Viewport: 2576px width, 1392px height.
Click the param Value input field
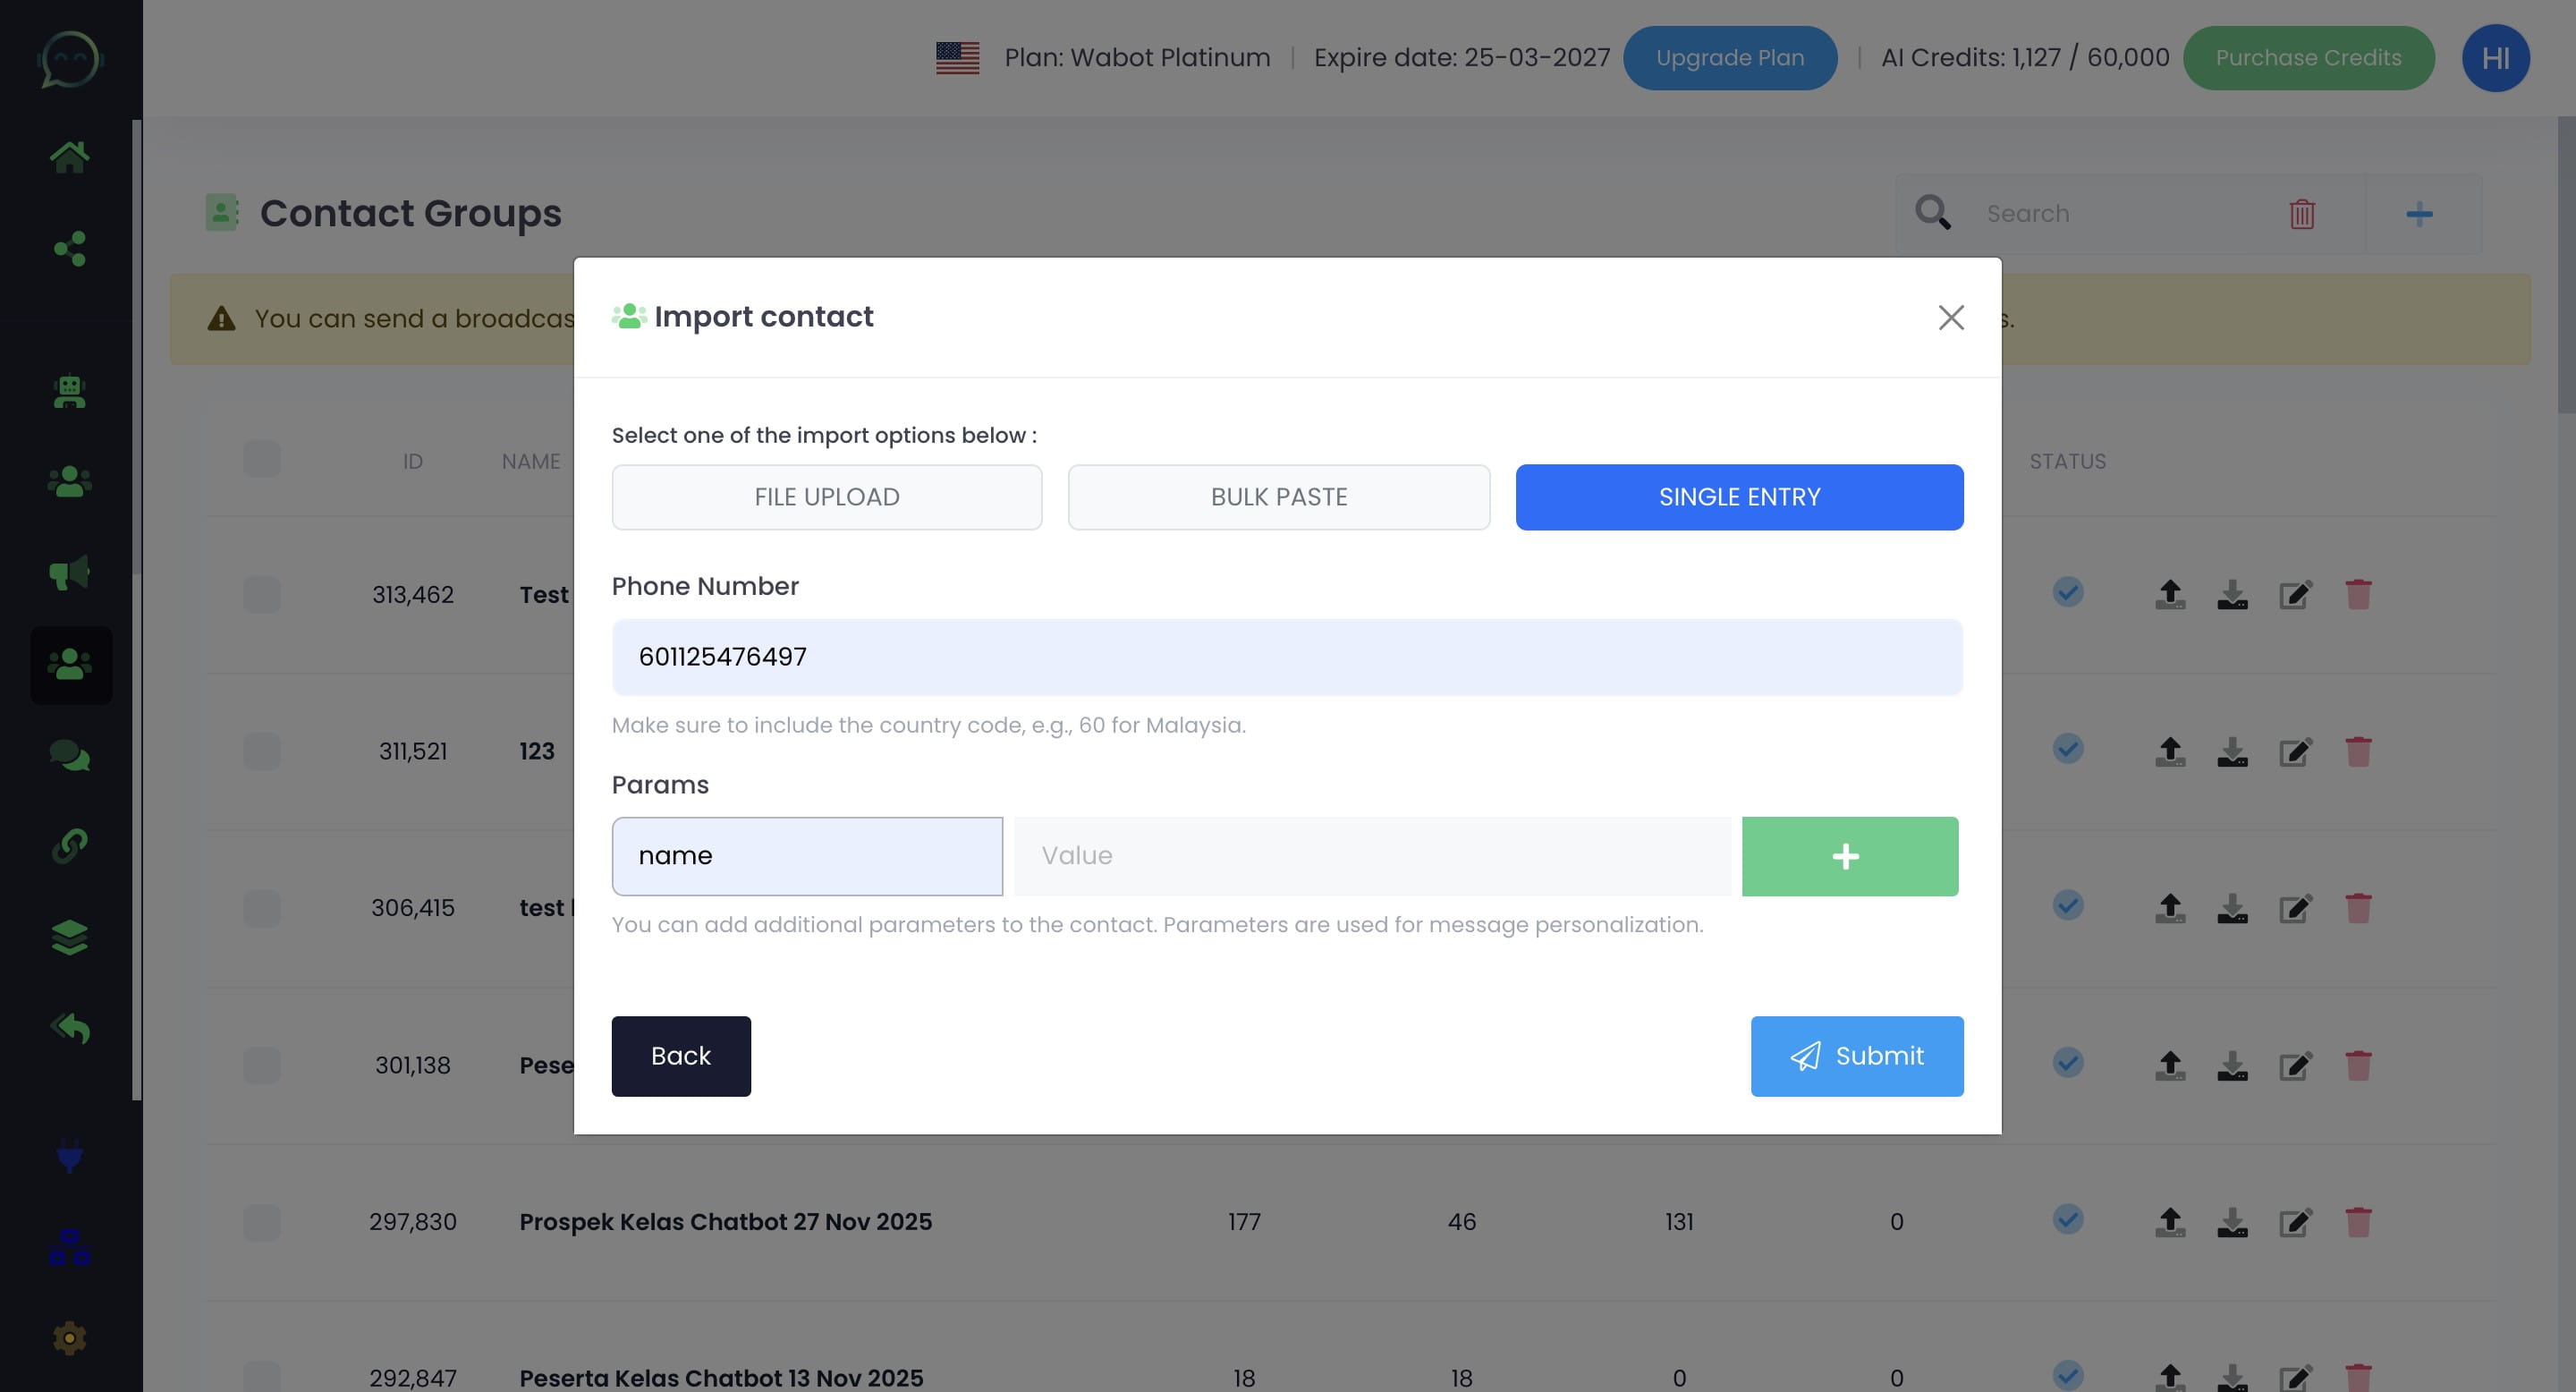pos(1372,856)
